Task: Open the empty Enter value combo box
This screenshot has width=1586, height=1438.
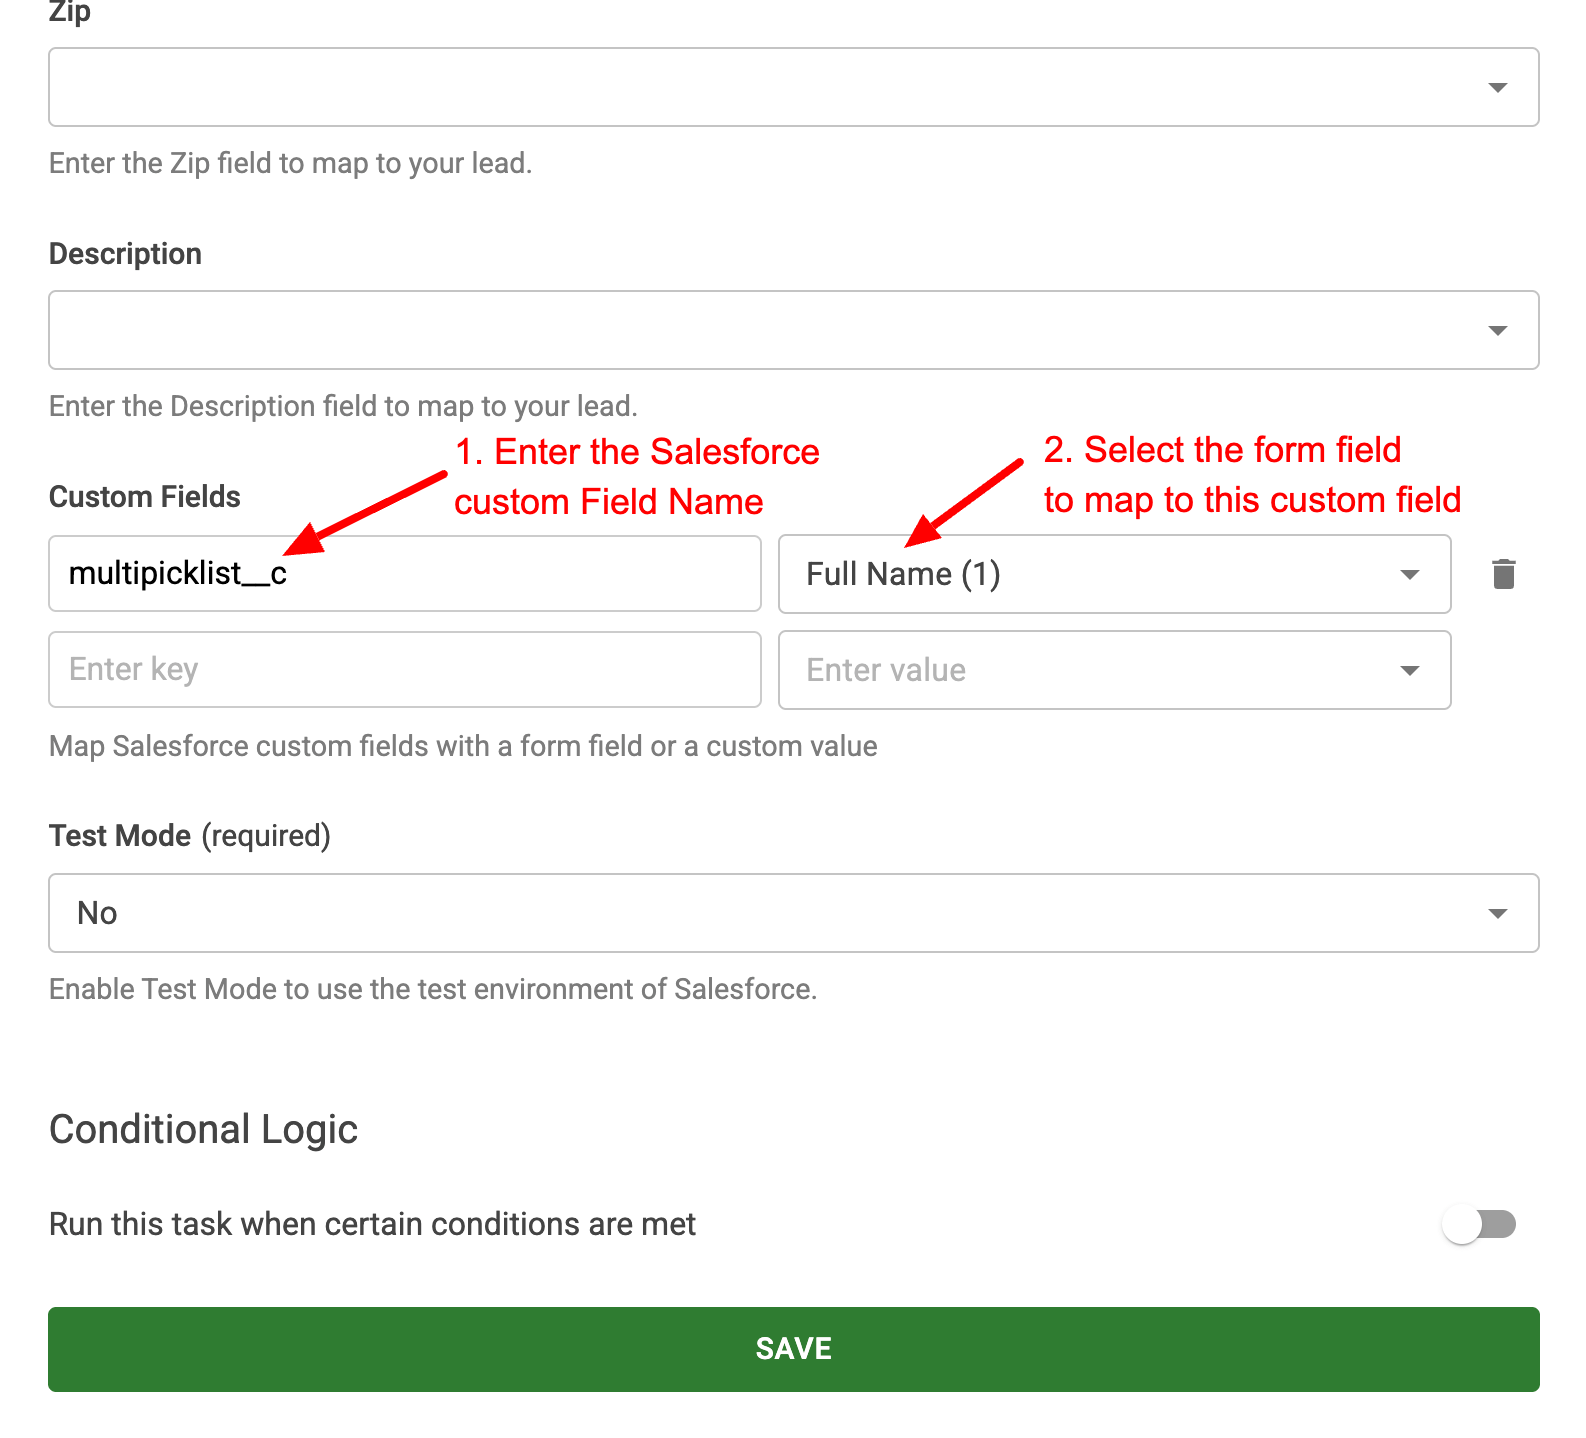Action: 1080,671
